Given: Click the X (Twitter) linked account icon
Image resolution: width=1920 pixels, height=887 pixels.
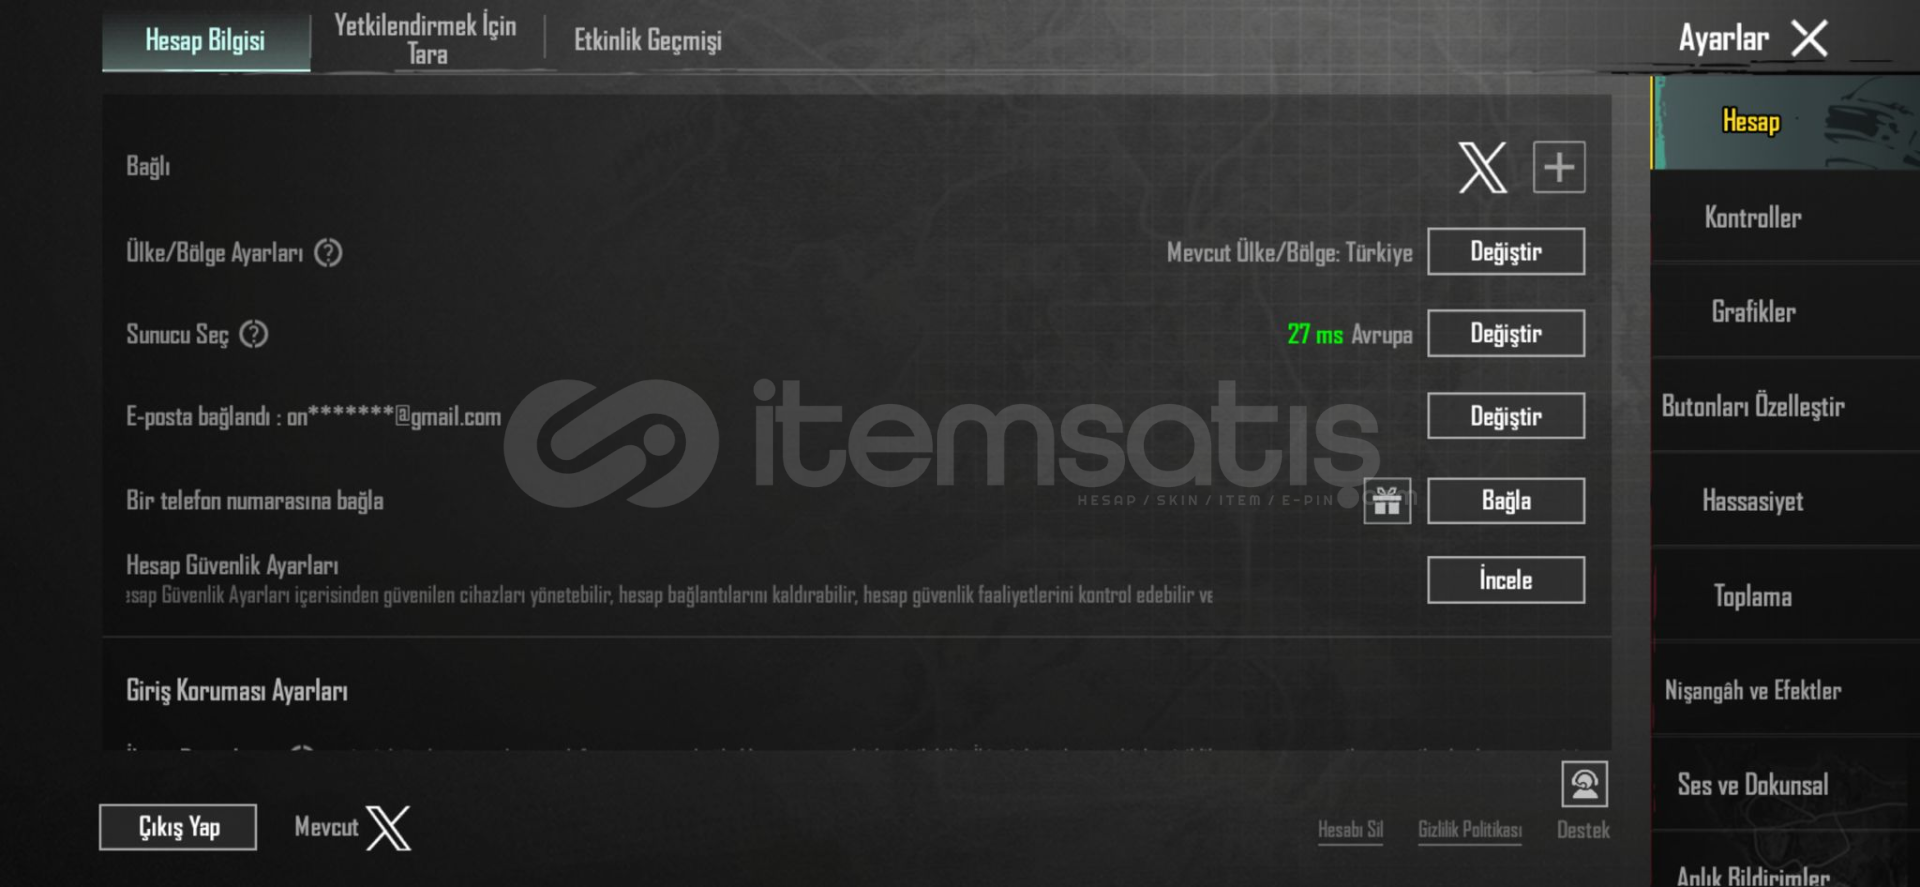Looking at the screenshot, I should [1482, 167].
